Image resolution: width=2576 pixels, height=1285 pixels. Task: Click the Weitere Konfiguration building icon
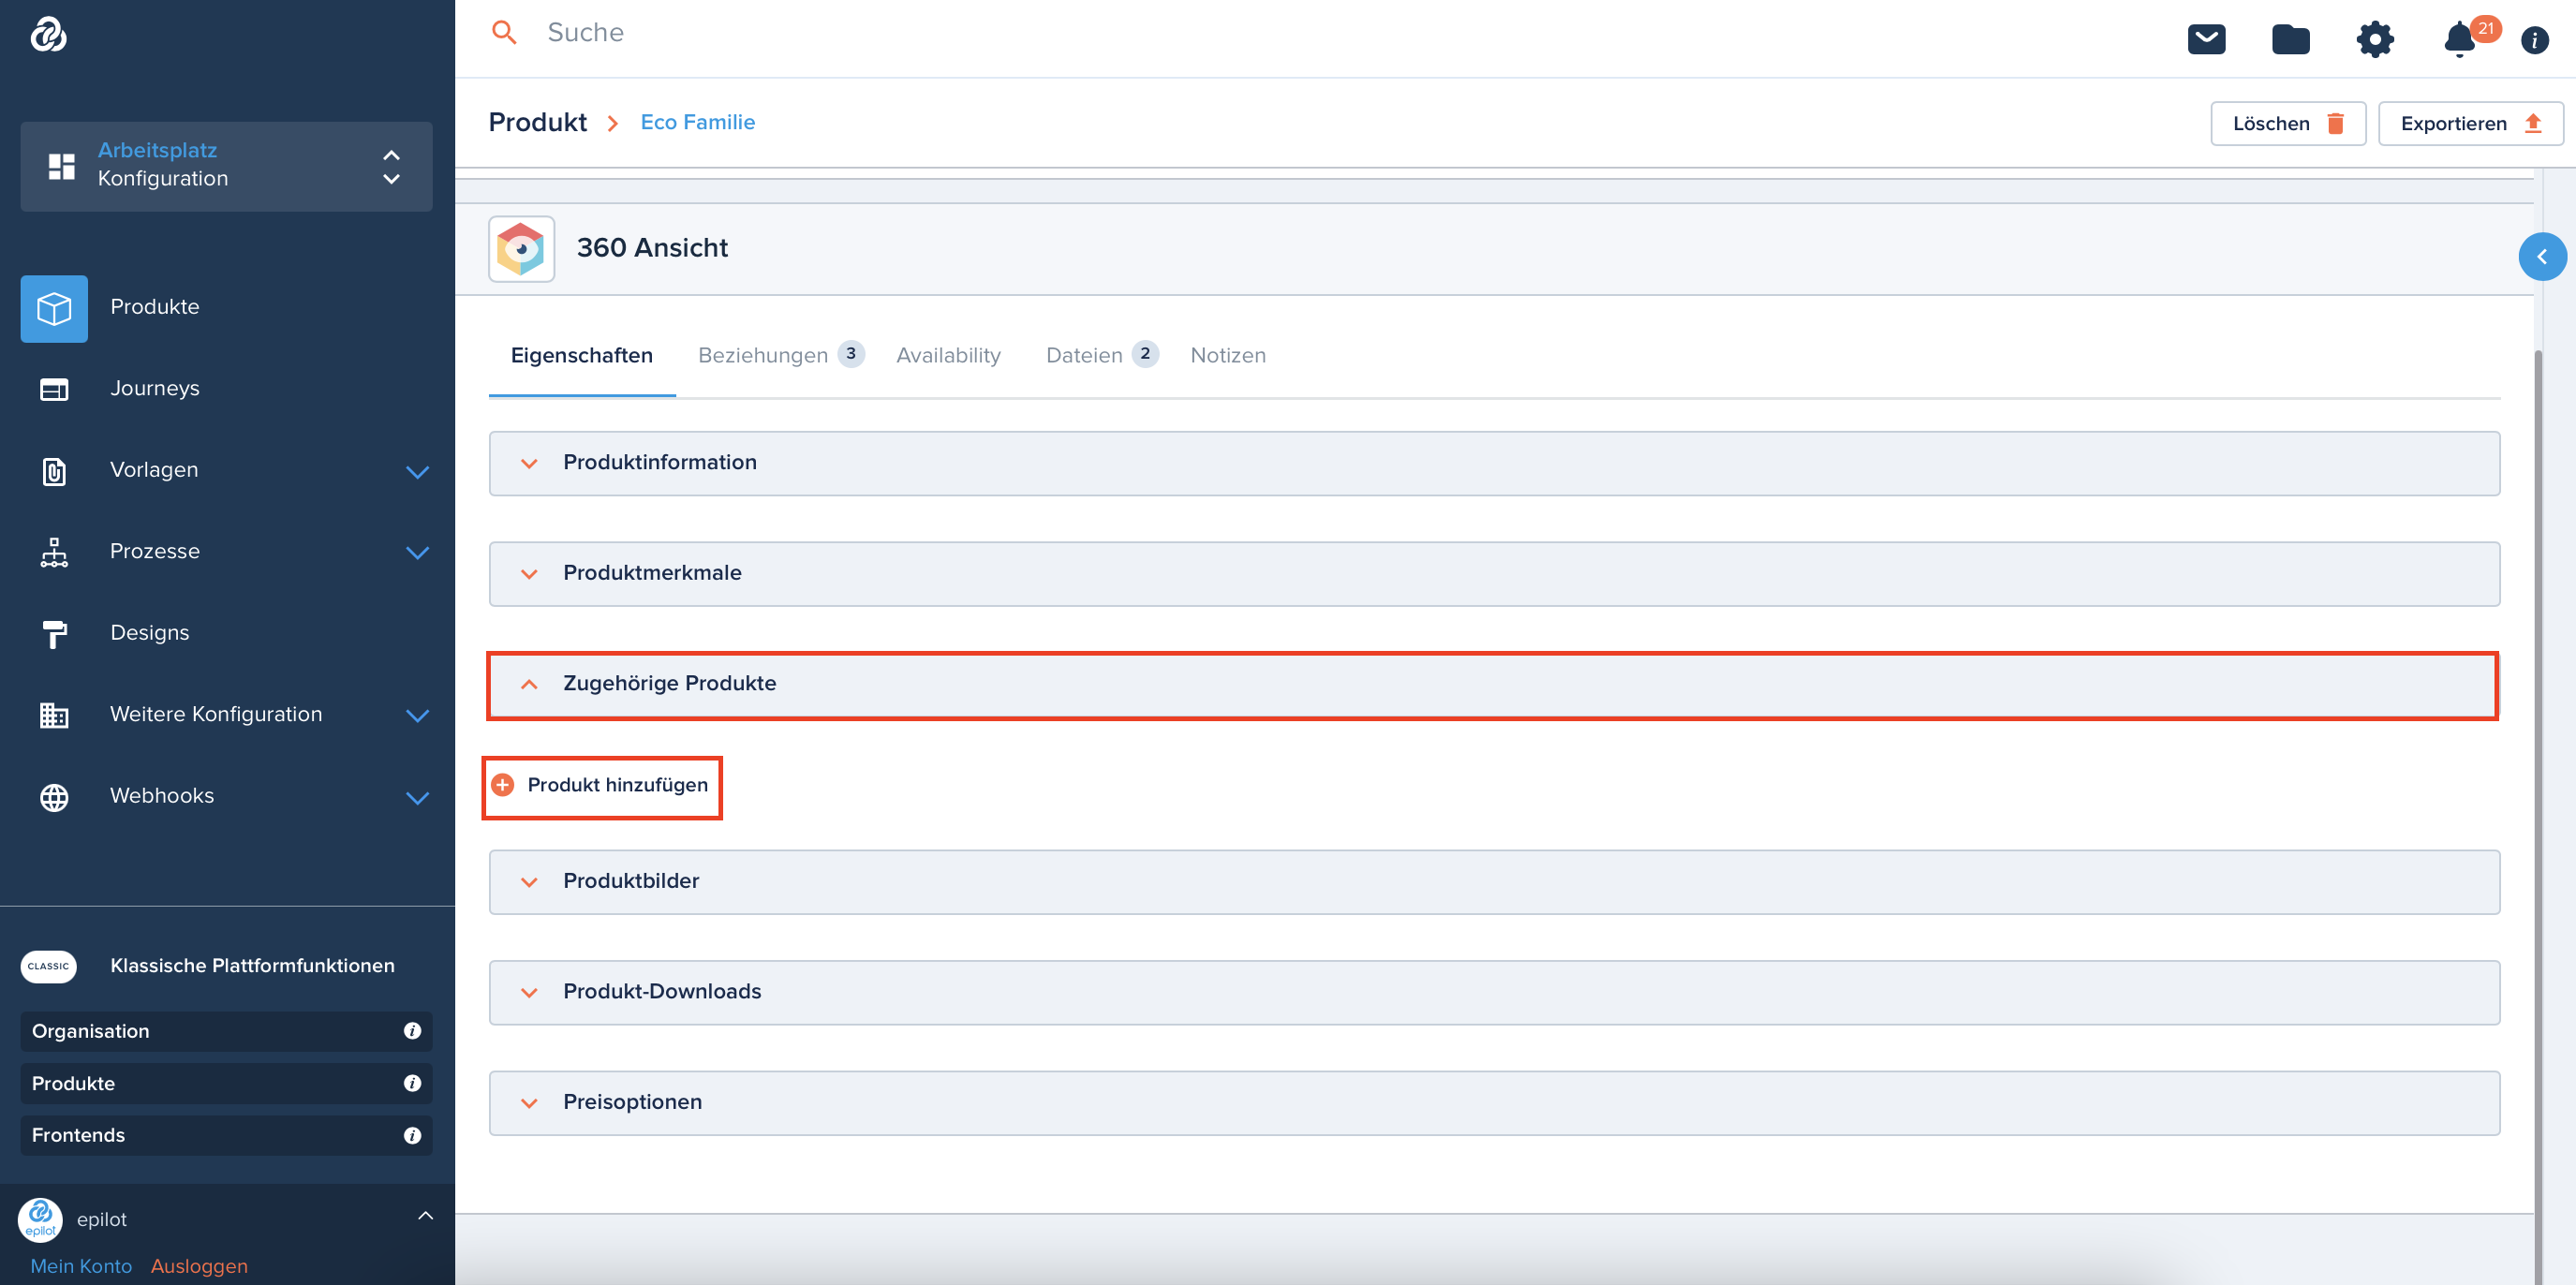pos(54,715)
